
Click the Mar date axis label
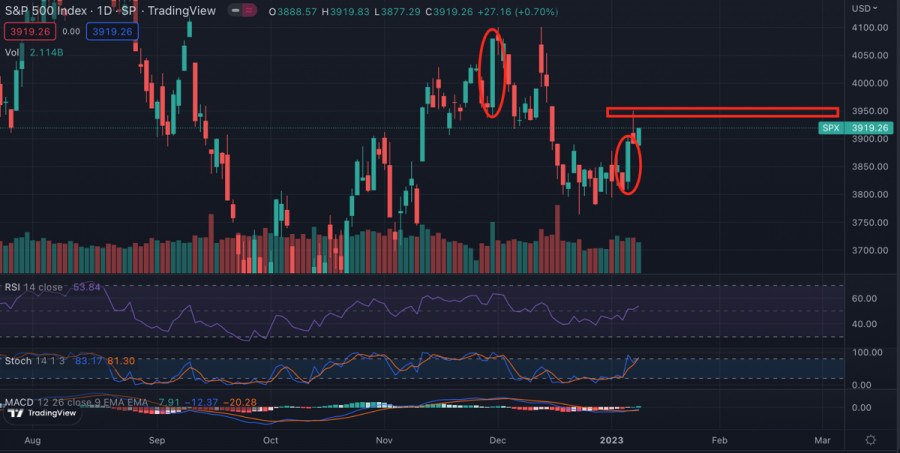[823, 440]
